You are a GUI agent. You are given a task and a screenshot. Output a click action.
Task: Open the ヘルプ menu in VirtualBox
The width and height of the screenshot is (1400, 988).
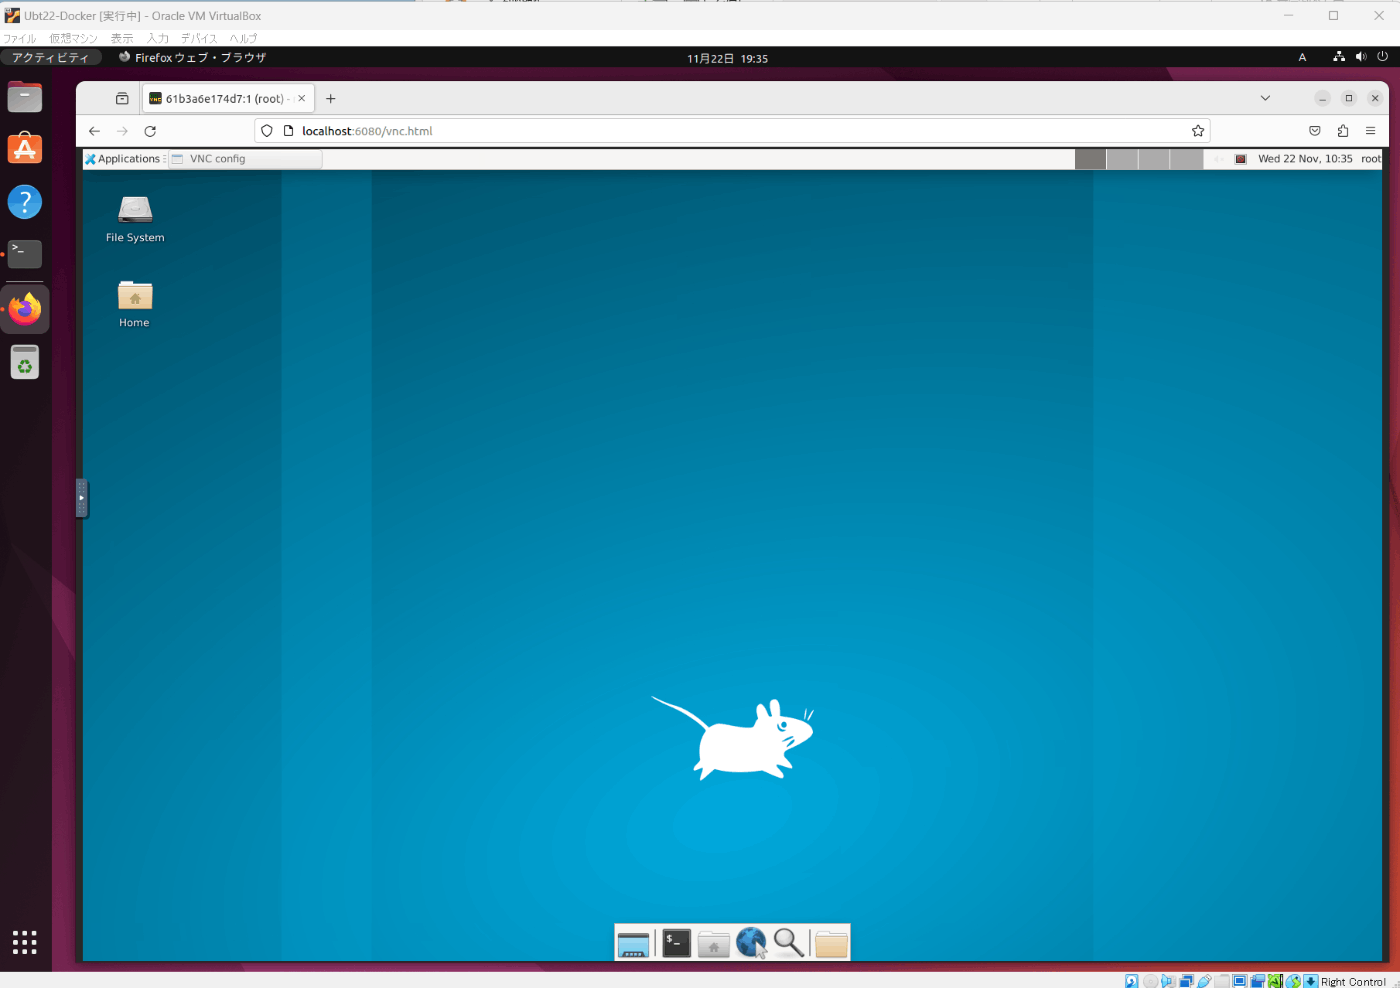(x=244, y=38)
